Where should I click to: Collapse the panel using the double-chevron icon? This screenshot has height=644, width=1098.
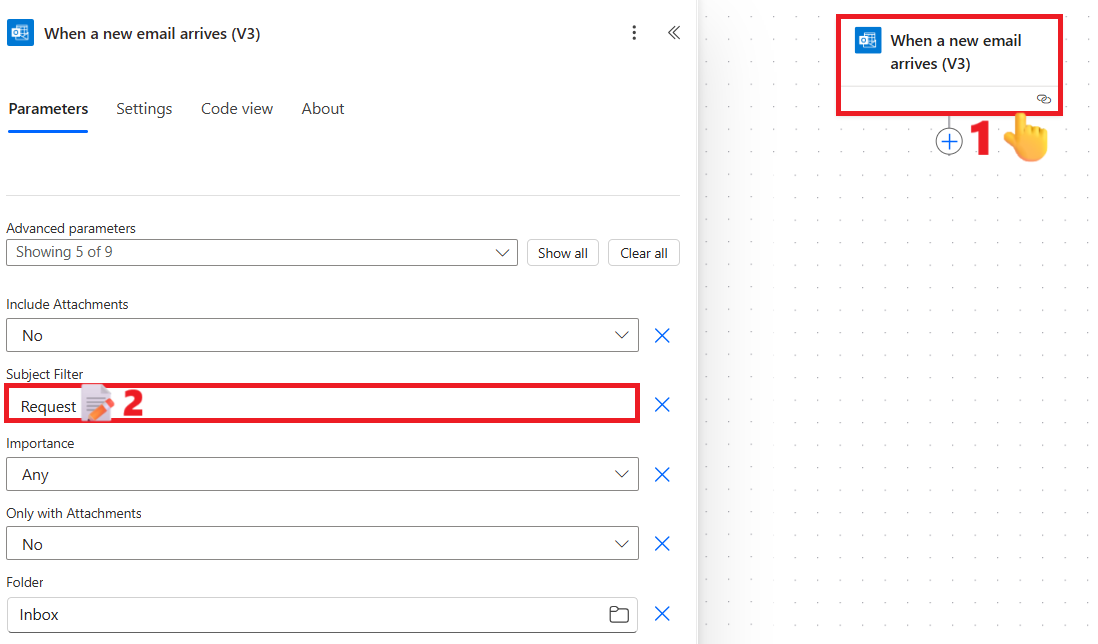(x=673, y=32)
